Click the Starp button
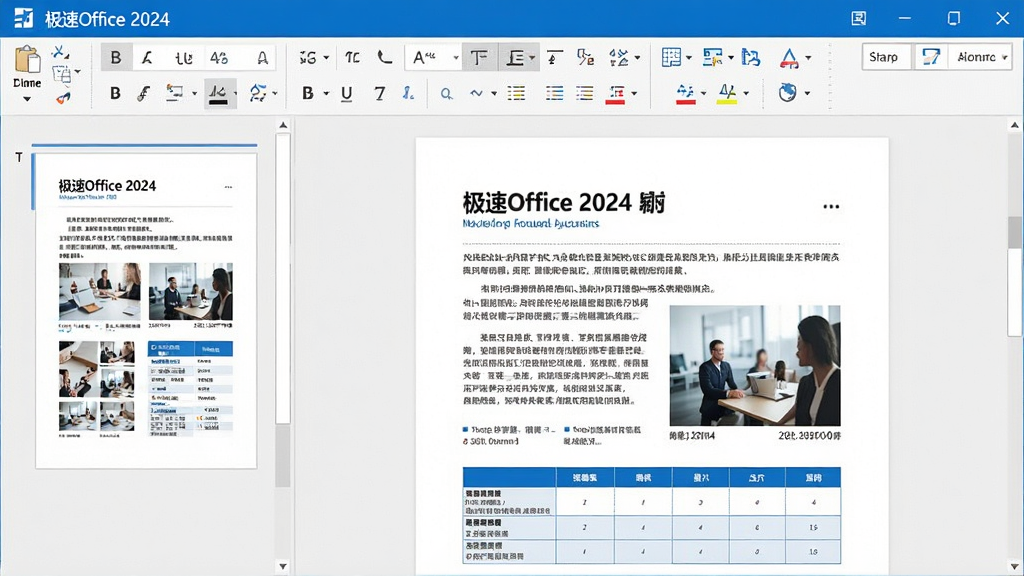Image resolution: width=1024 pixels, height=576 pixels. pos(884,57)
